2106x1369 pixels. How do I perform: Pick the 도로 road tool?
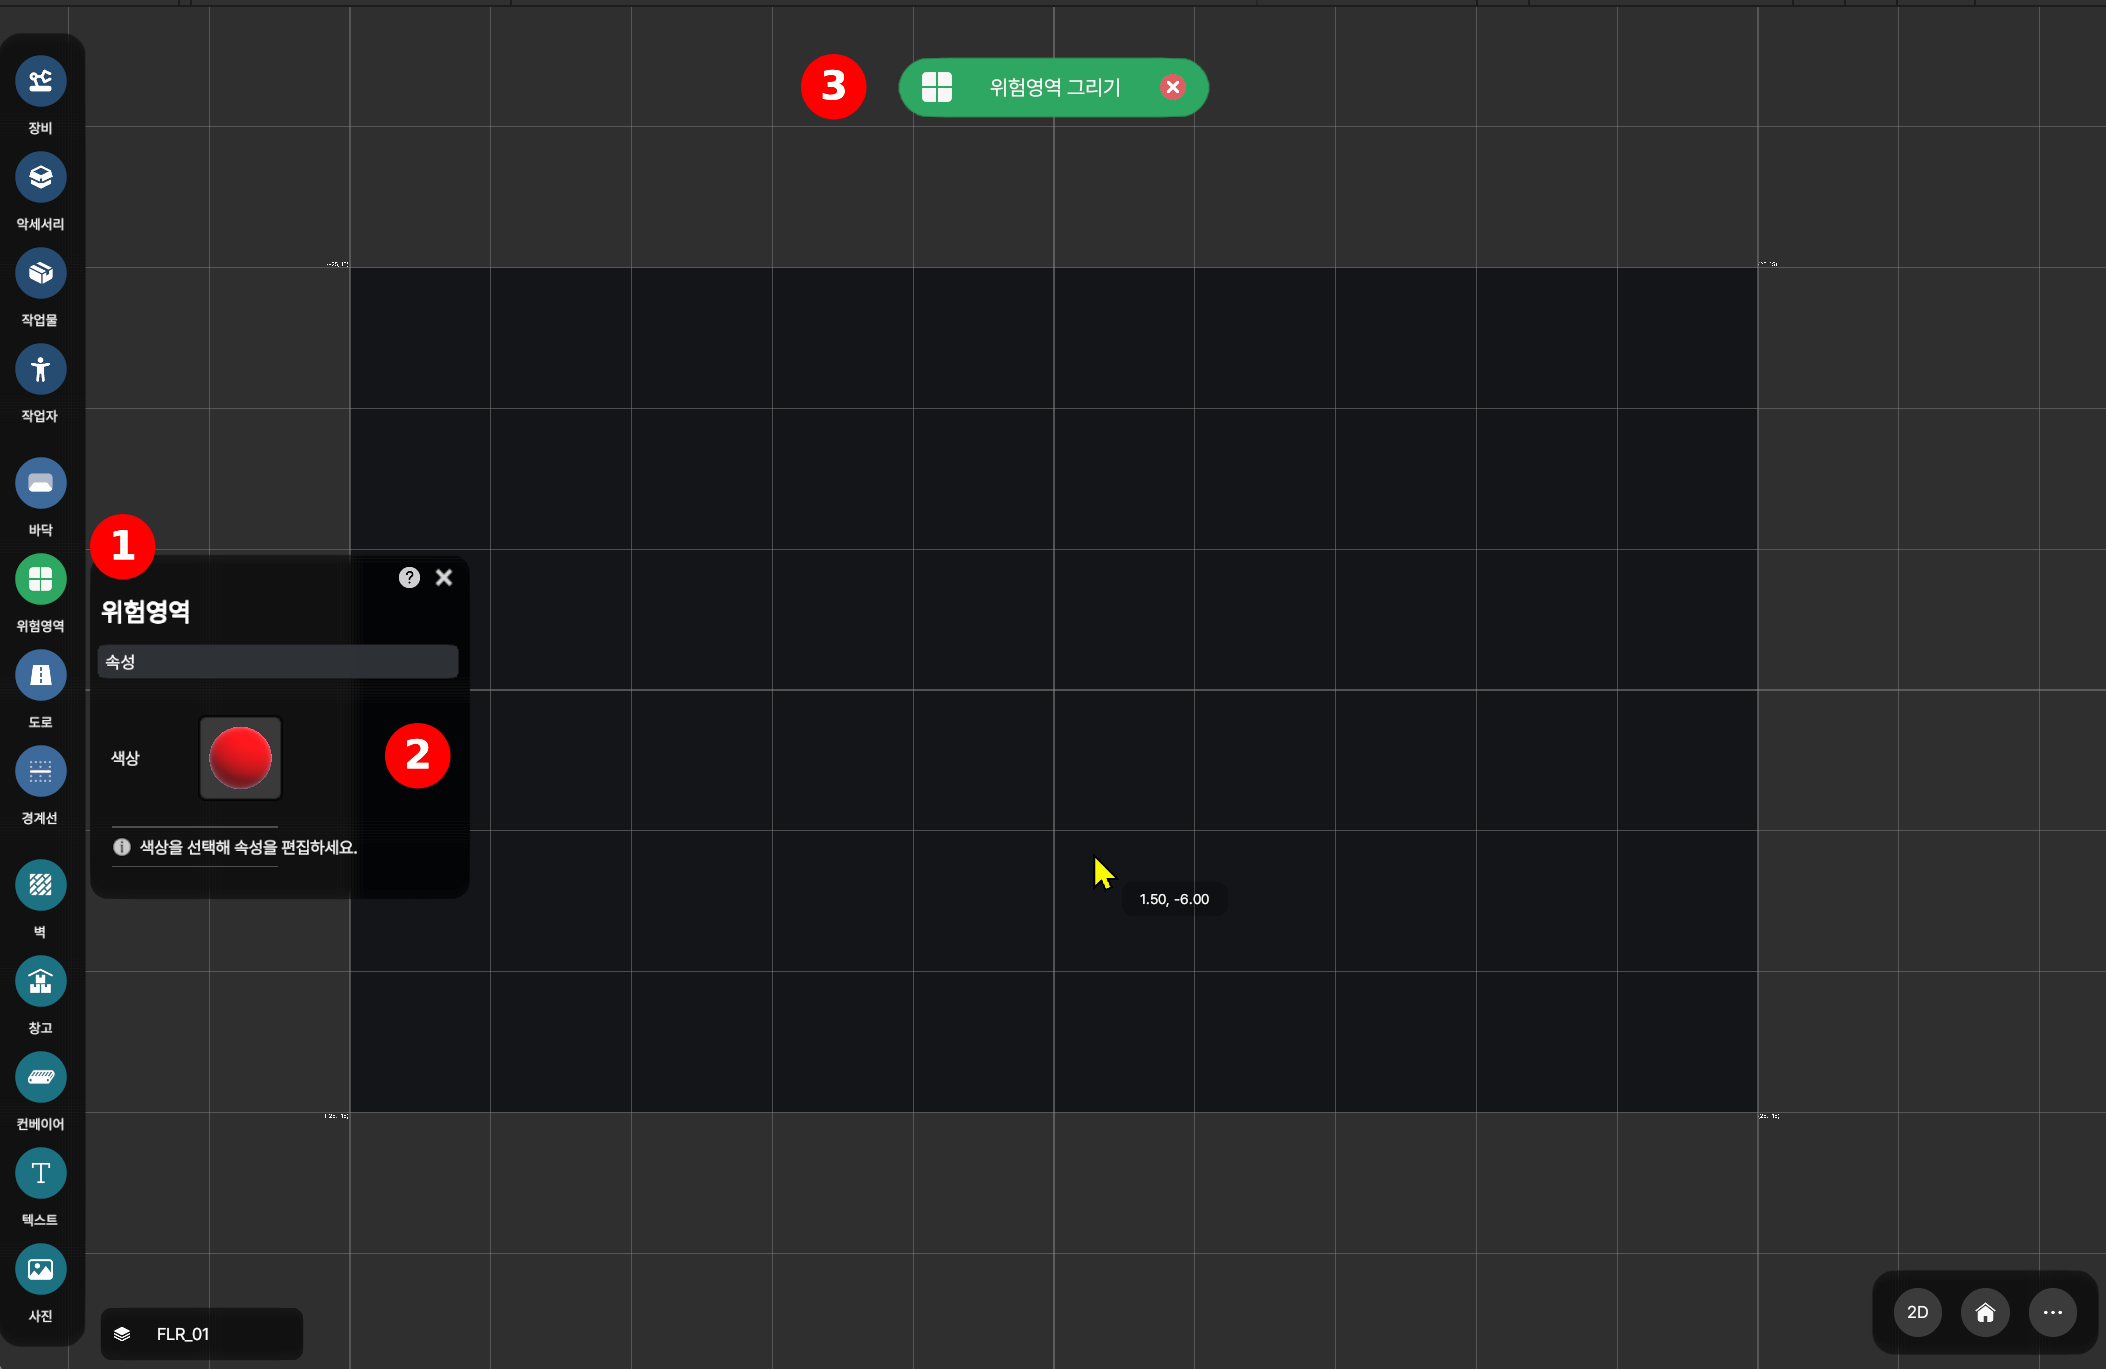pos(40,675)
